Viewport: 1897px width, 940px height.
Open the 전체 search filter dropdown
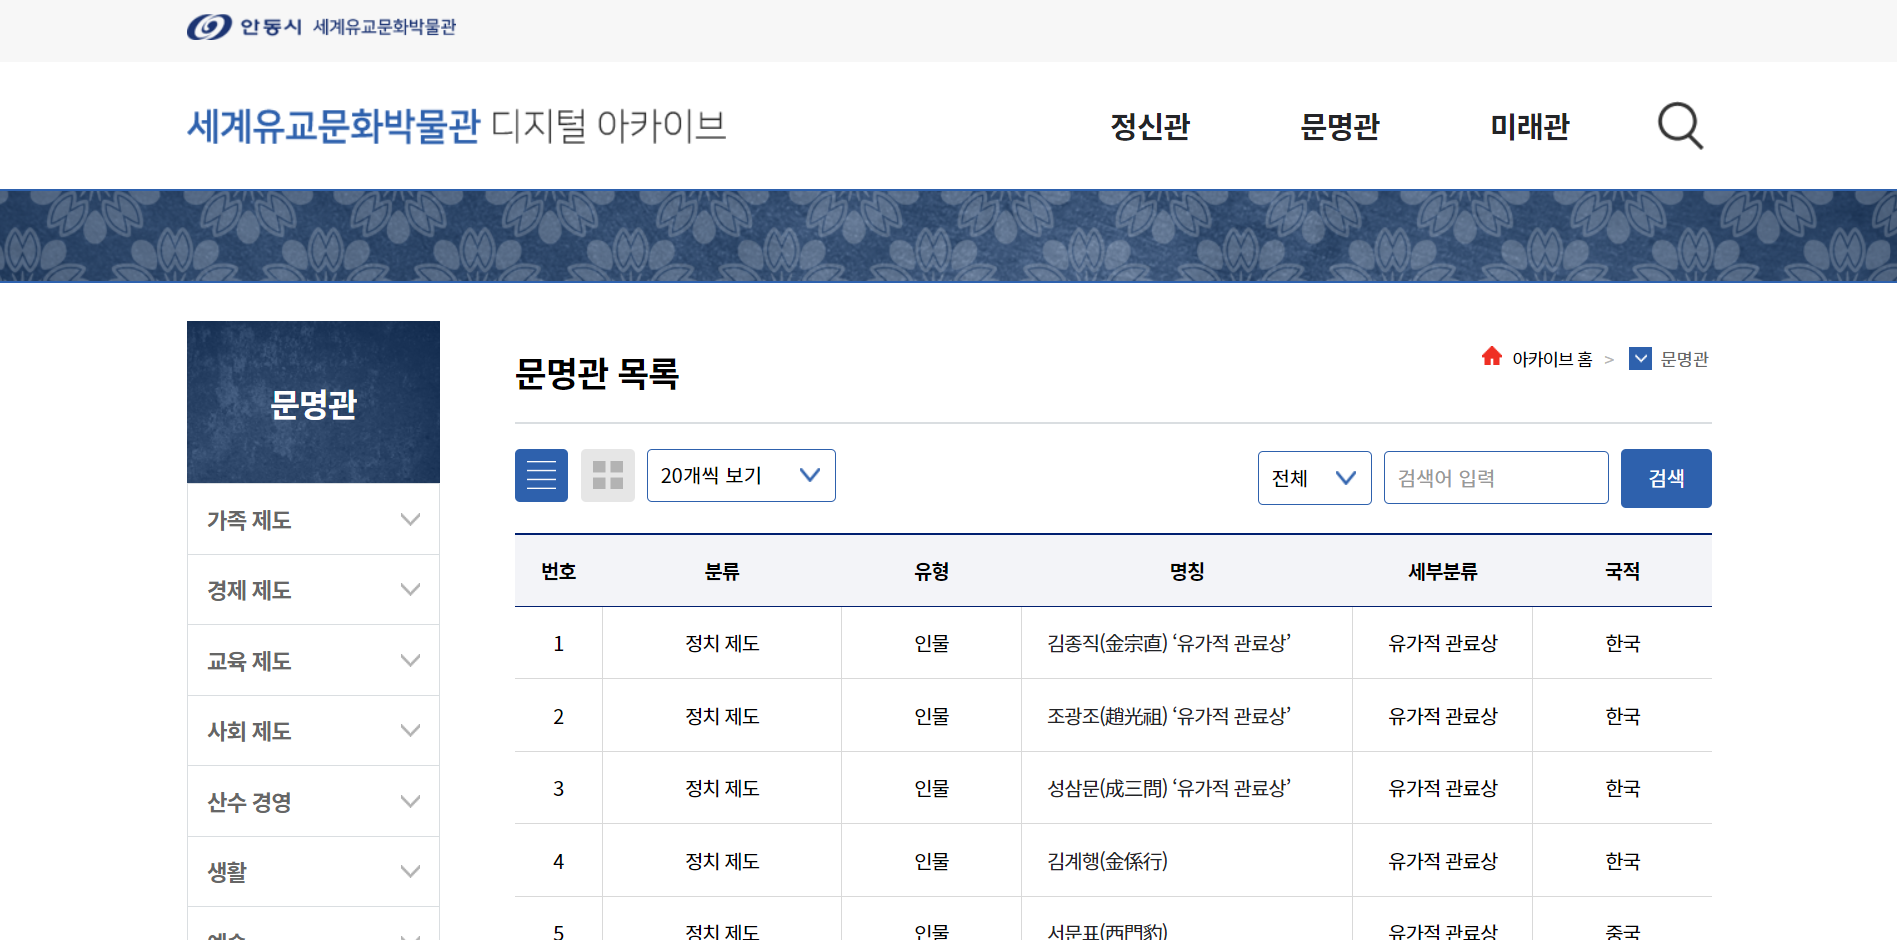click(x=1314, y=478)
